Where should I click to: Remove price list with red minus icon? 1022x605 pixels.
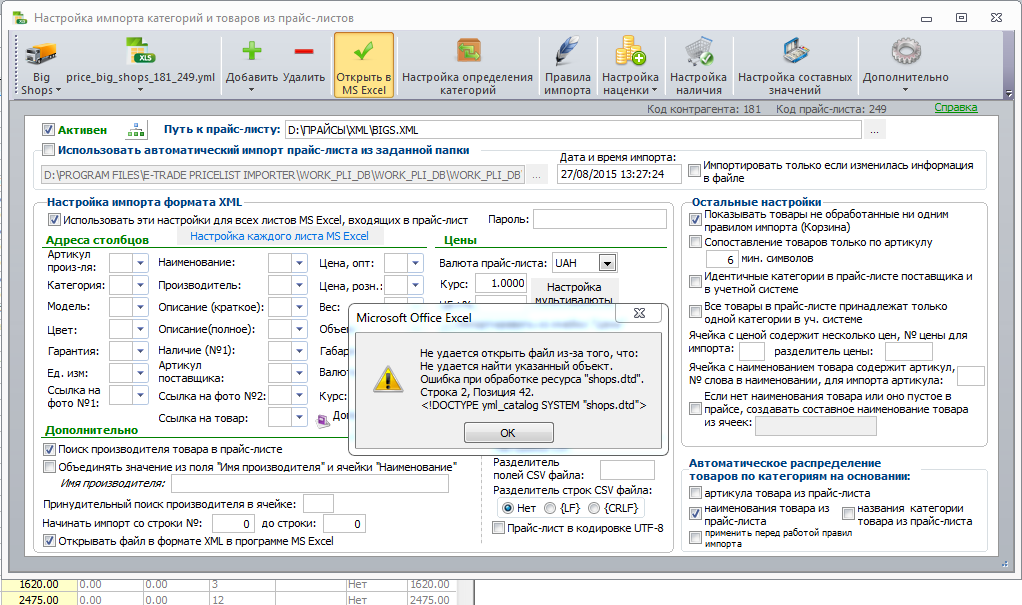coord(304,52)
